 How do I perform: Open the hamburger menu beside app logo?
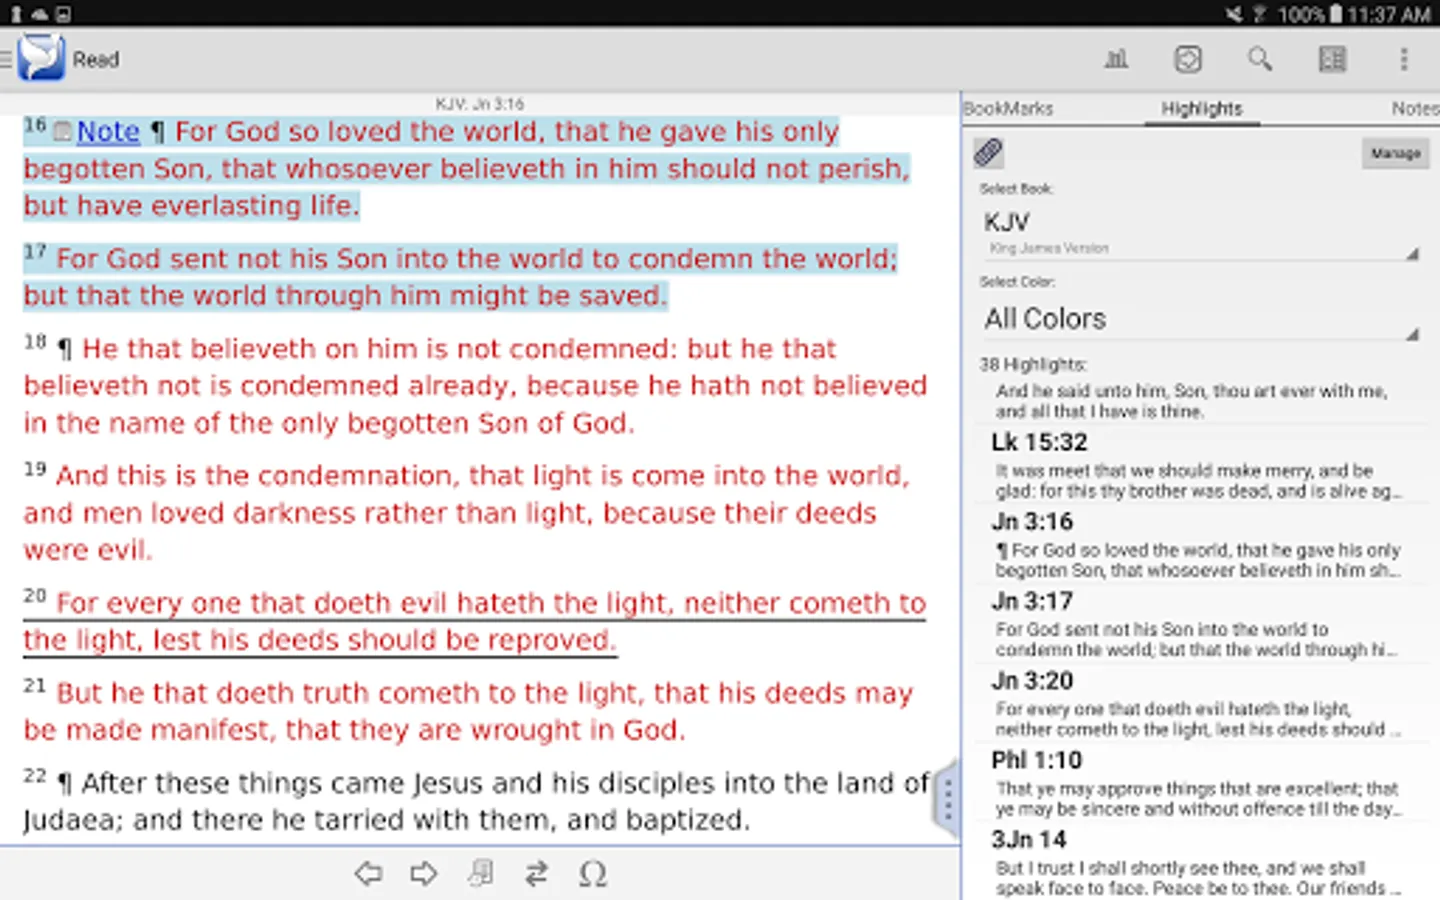[6, 60]
